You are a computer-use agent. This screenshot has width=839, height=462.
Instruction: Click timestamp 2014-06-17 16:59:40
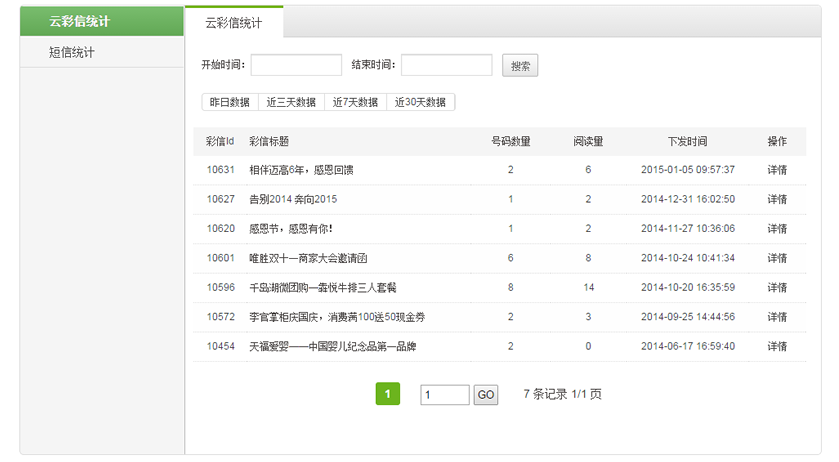coord(688,346)
